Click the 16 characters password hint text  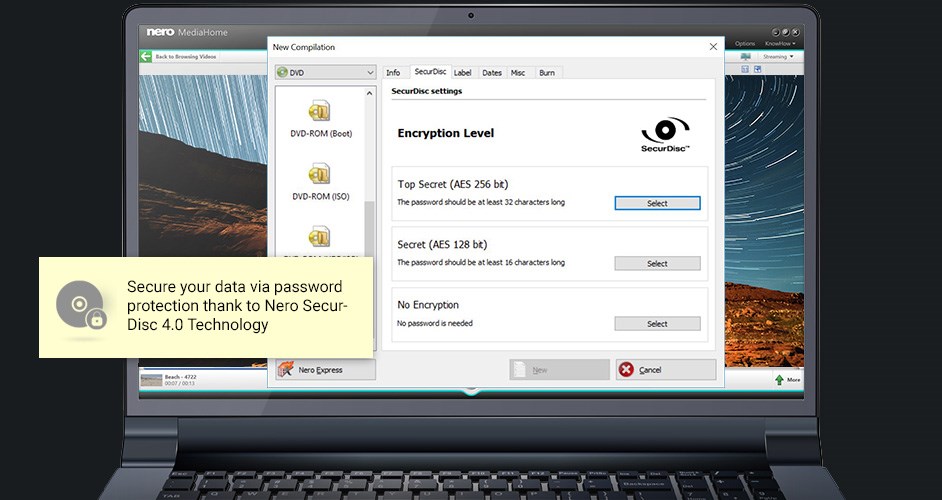[x=481, y=263]
